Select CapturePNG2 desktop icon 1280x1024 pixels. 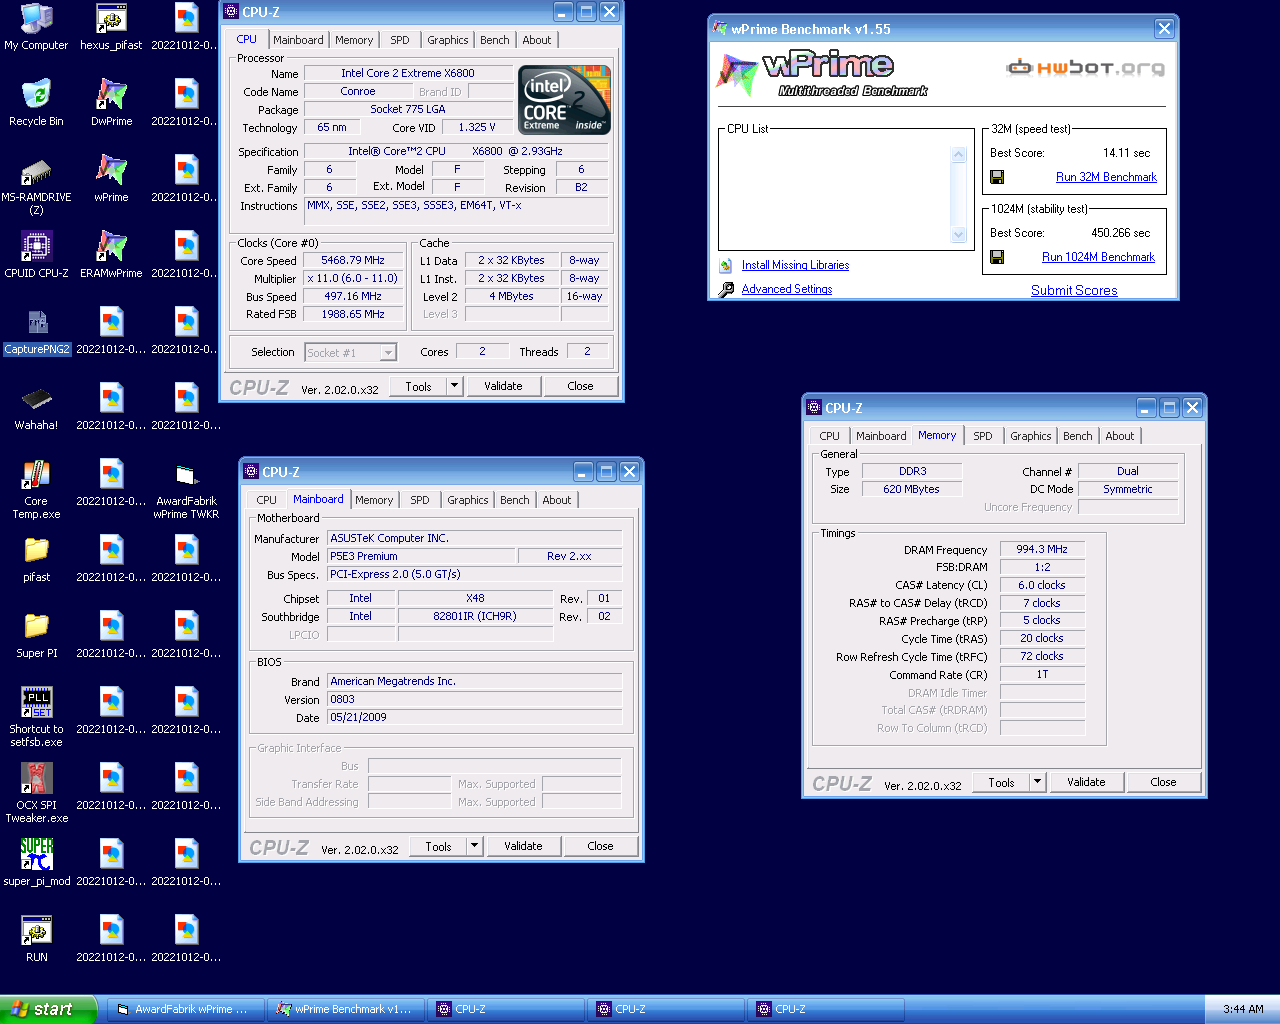[x=36, y=331]
